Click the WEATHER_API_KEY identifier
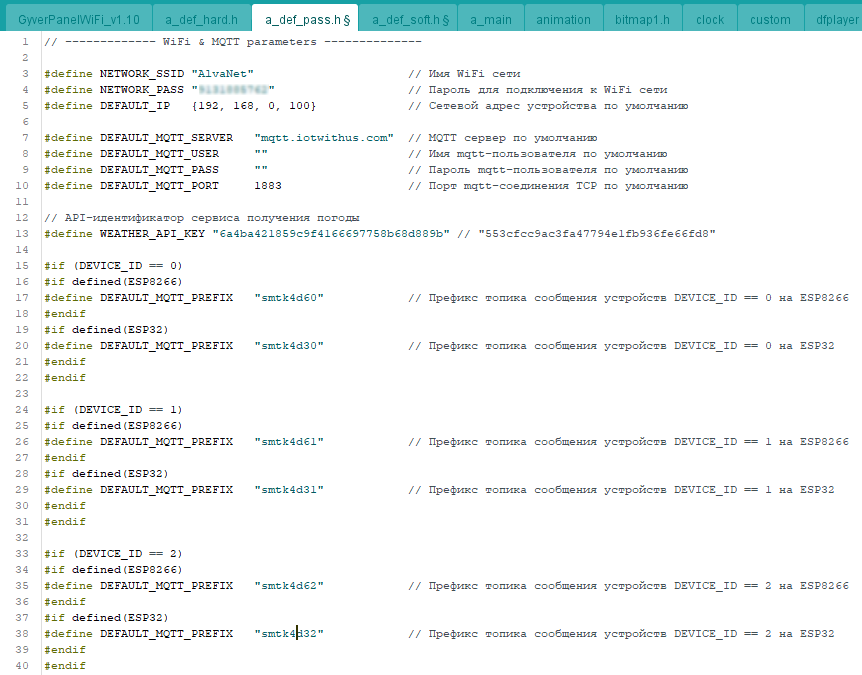This screenshot has height=675, width=862. [x=152, y=234]
